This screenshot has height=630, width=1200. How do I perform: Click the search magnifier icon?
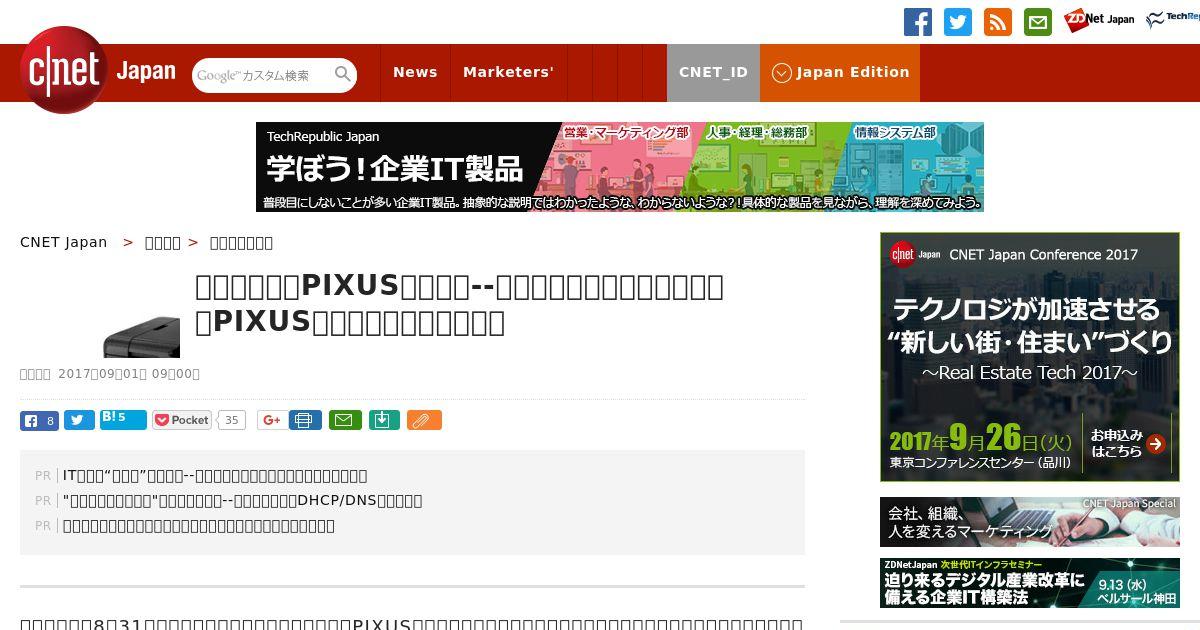click(x=343, y=74)
